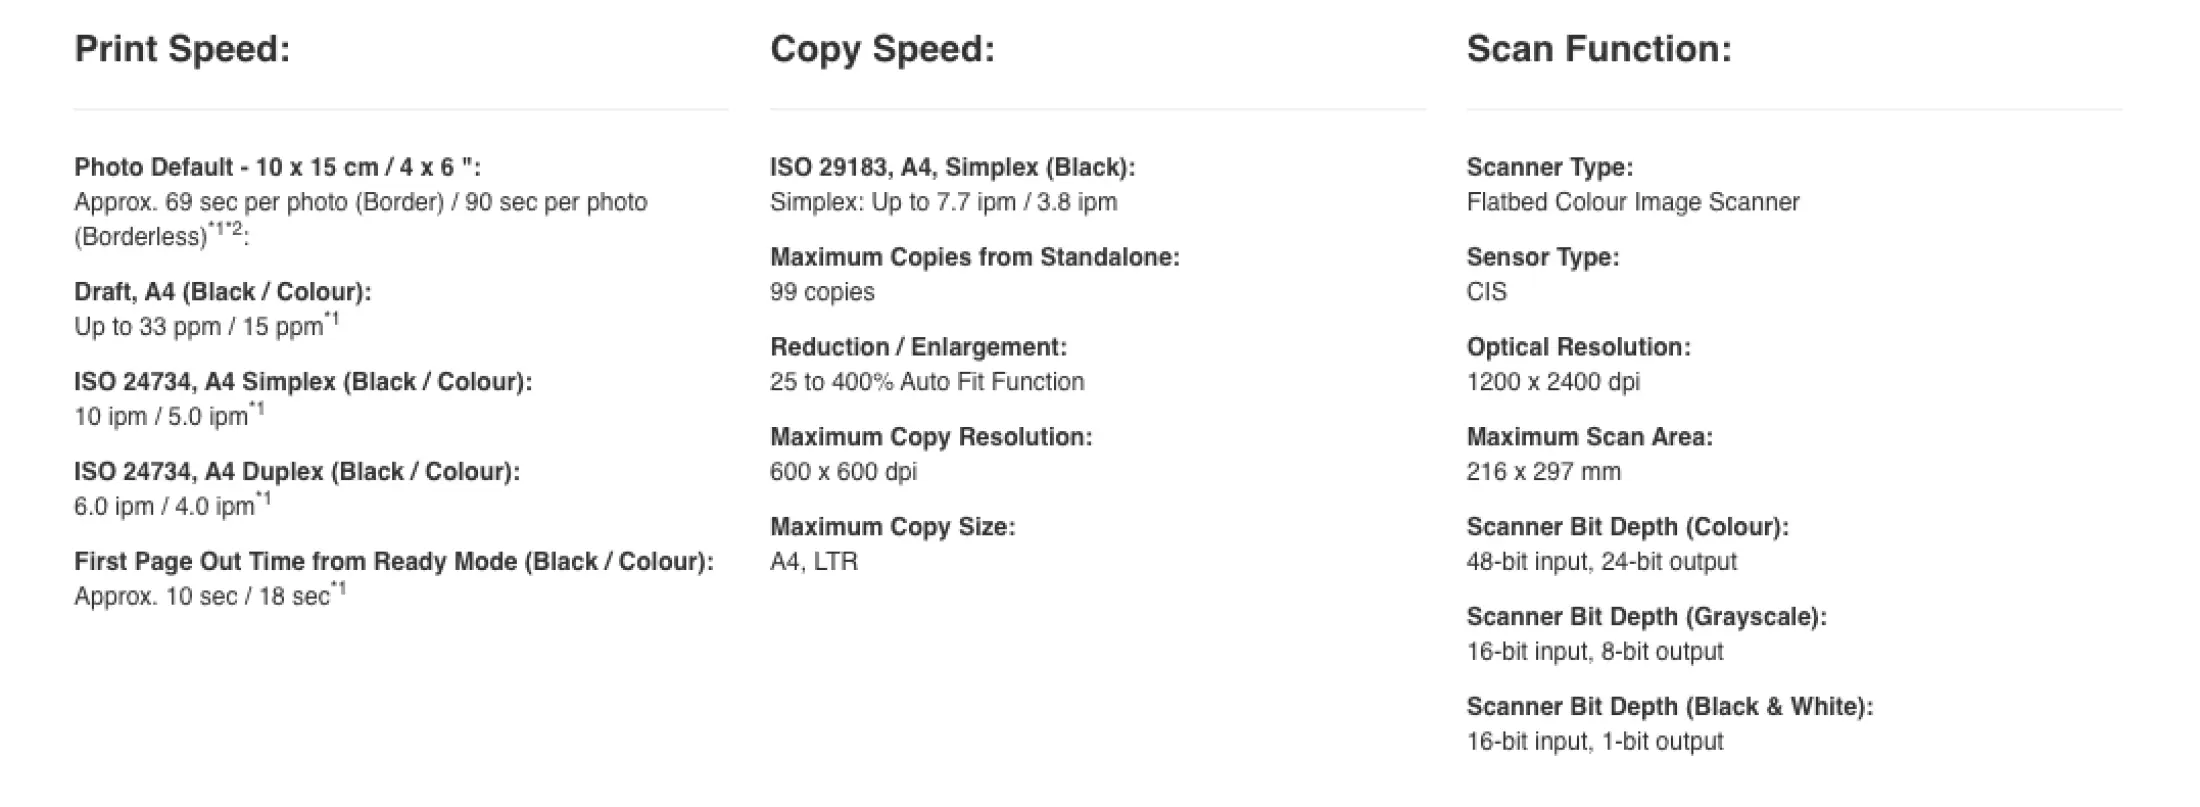Click the 'Up to 33 ppm / 15 ppm' value
This screenshot has width=2200, height=807.
(x=198, y=327)
